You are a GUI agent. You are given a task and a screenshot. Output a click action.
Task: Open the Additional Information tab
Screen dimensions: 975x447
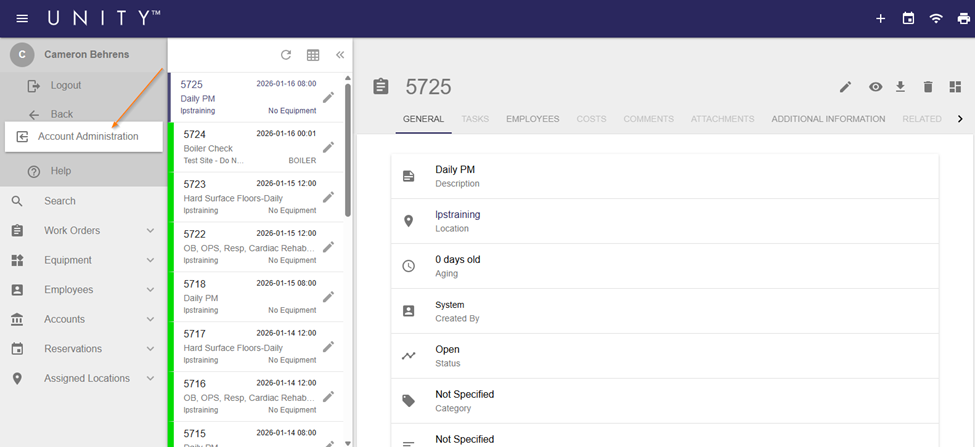[x=828, y=119]
